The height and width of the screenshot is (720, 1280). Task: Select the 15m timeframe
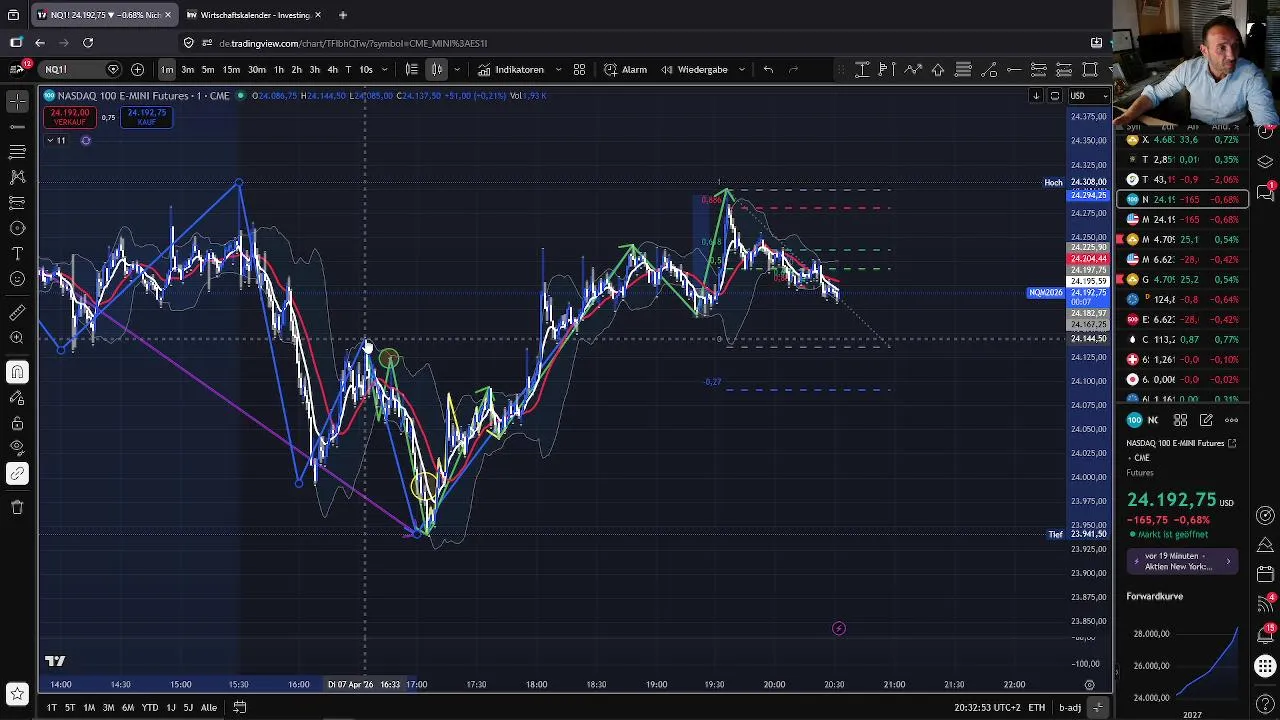coord(231,69)
